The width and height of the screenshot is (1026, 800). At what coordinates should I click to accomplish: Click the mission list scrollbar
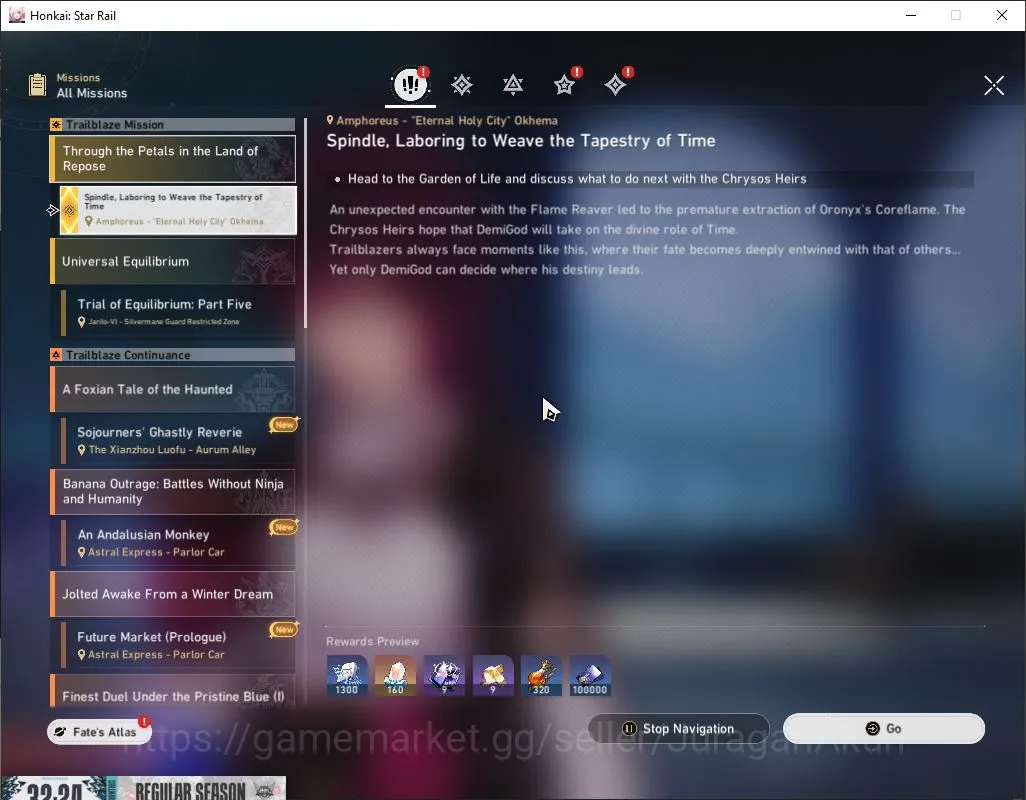[305, 223]
